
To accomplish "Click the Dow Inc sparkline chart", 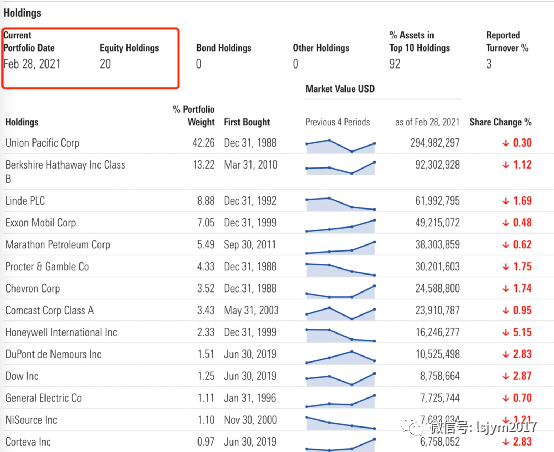I will click(341, 379).
